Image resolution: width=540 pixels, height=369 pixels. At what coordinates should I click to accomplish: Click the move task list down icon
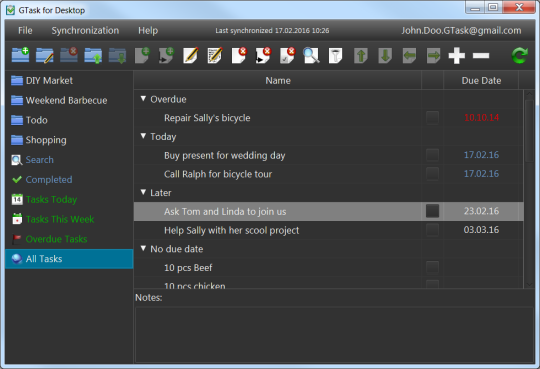click(x=117, y=55)
